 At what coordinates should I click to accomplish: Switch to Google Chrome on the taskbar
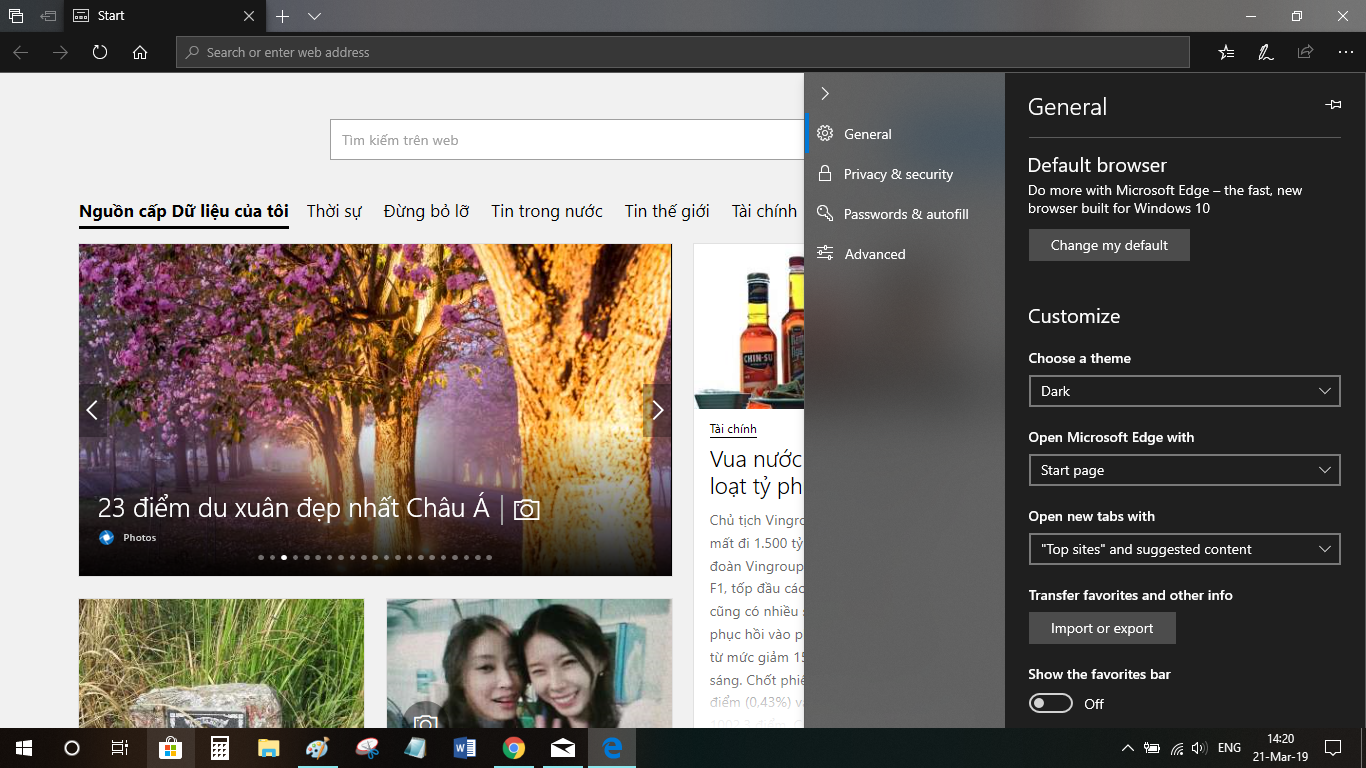(x=514, y=748)
